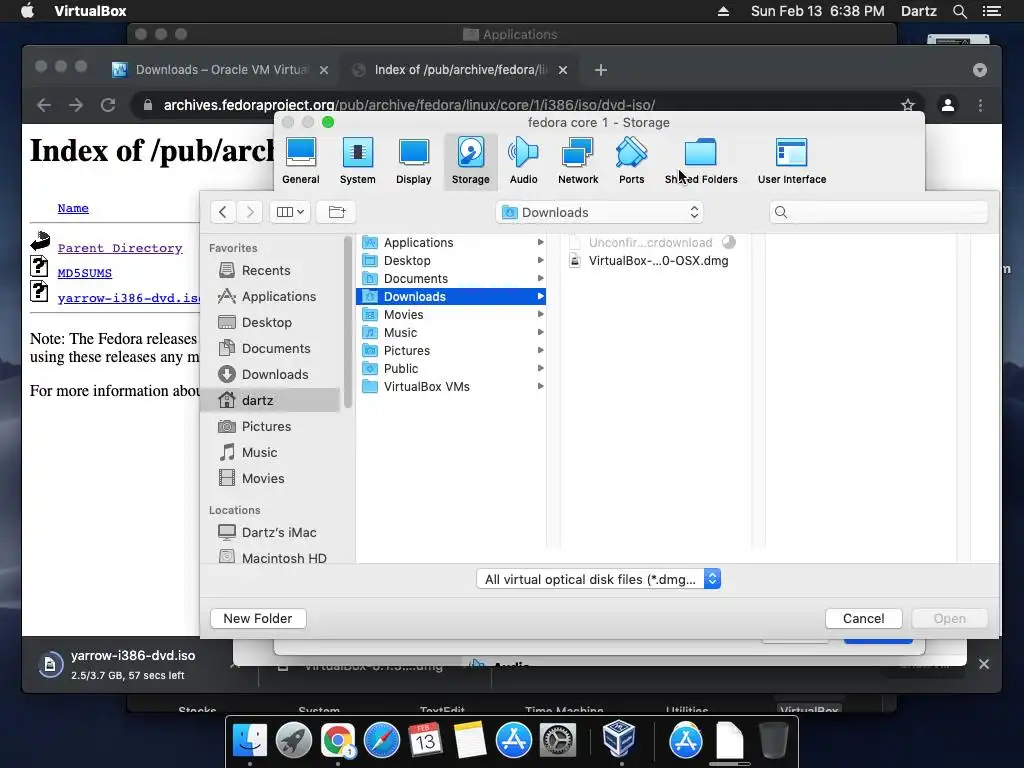Image resolution: width=1024 pixels, height=768 pixels.
Task: Select Movies in sidebar Favorites
Action: pos(270,479)
